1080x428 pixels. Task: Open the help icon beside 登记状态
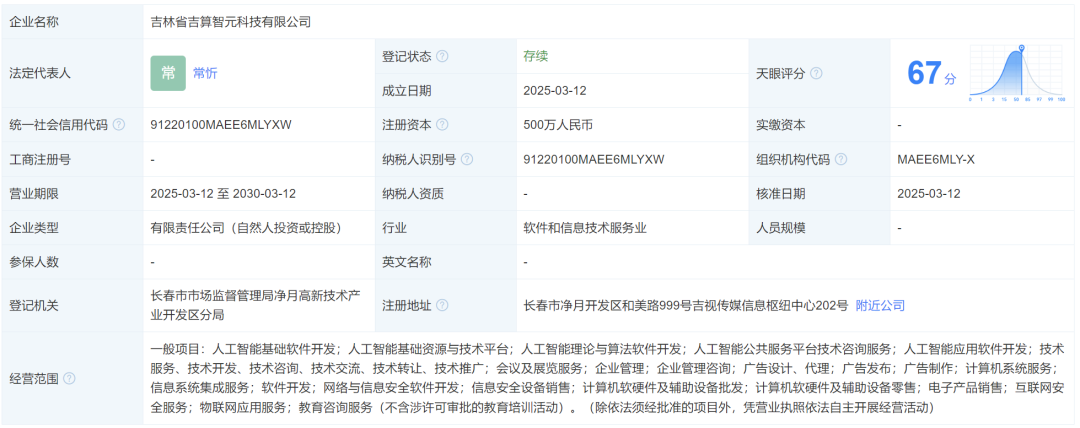click(x=442, y=57)
